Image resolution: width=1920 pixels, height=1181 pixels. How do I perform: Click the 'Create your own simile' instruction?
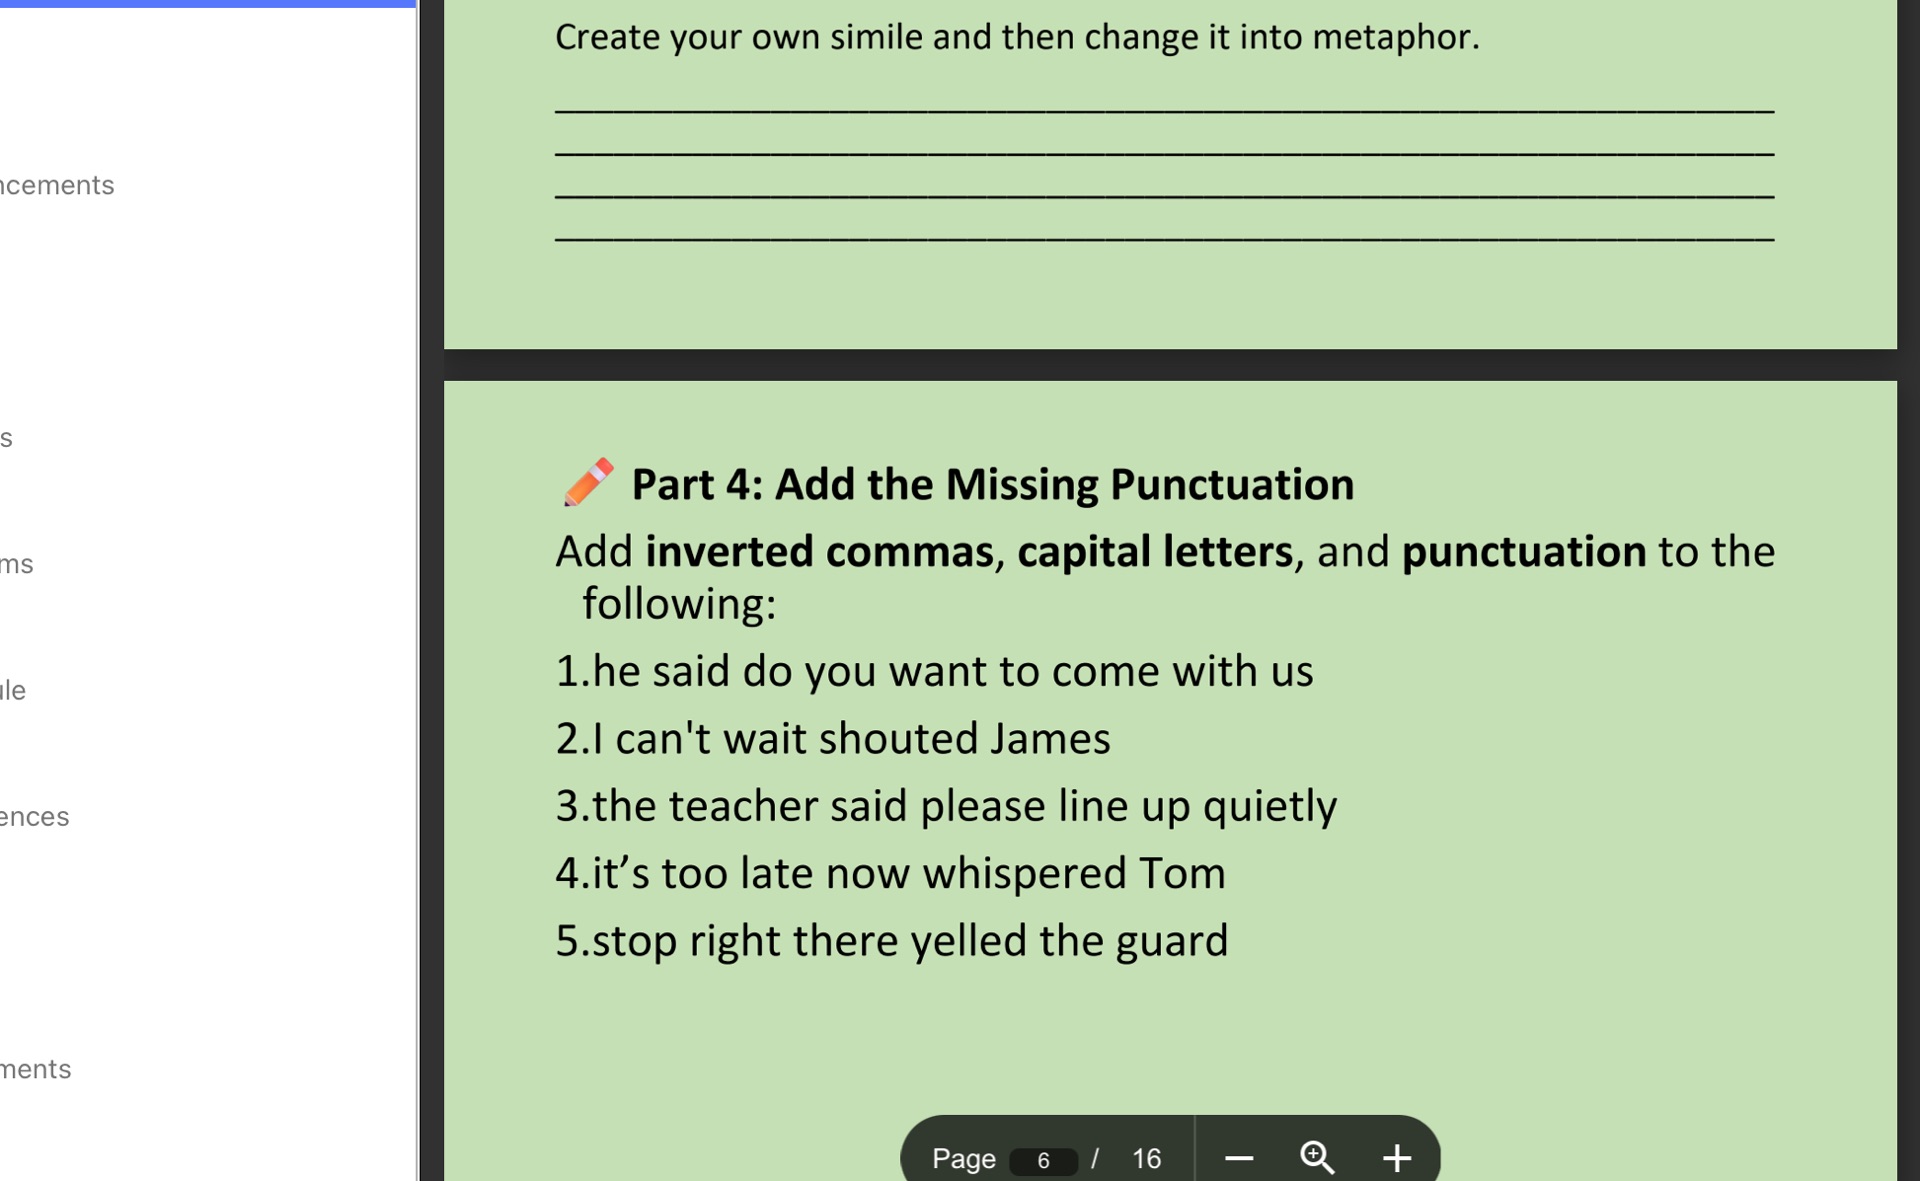click(1015, 37)
